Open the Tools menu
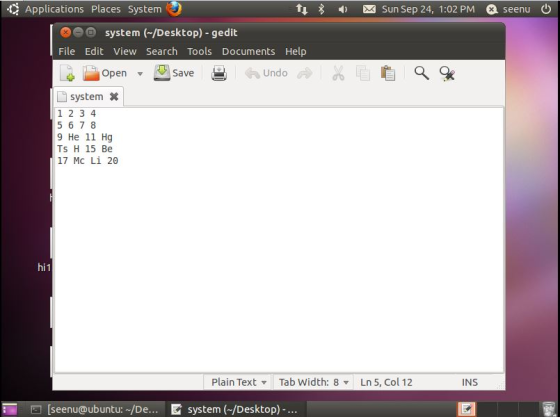 point(200,51)
